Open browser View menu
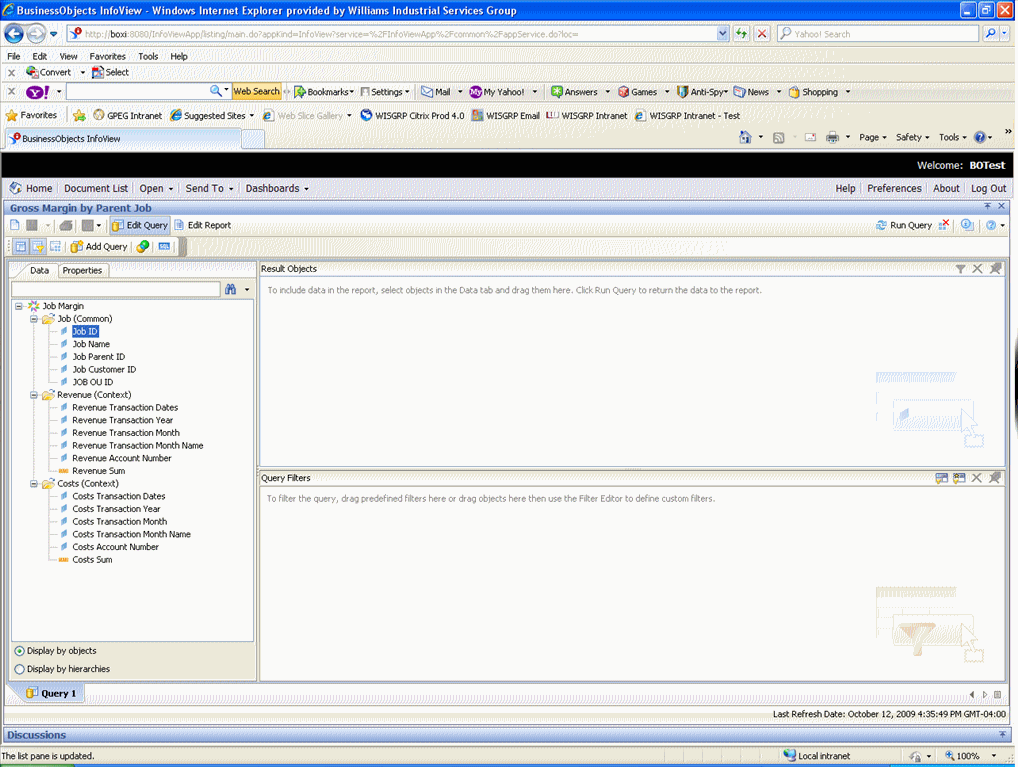The width and height of the screenshot is (1018, 767). click(x=68, y=57)
